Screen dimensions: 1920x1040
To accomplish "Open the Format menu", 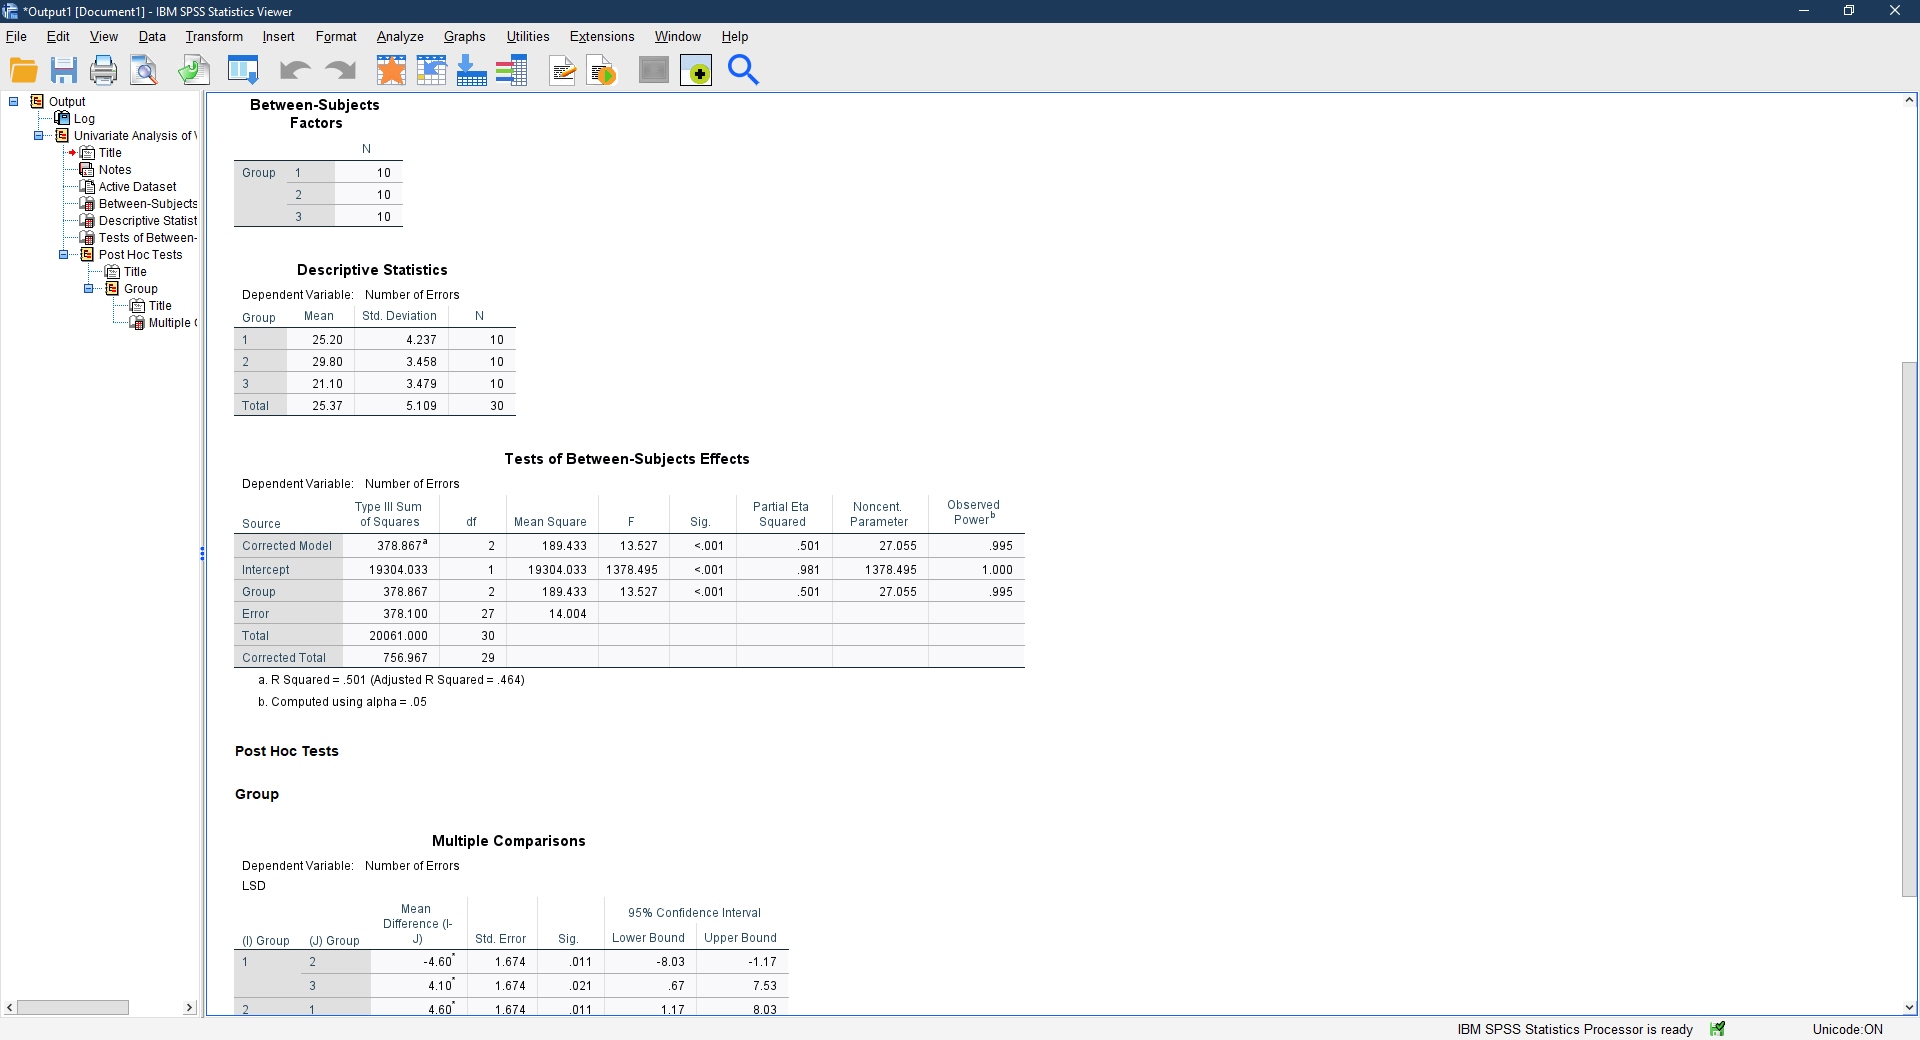I will pos(336,36).
